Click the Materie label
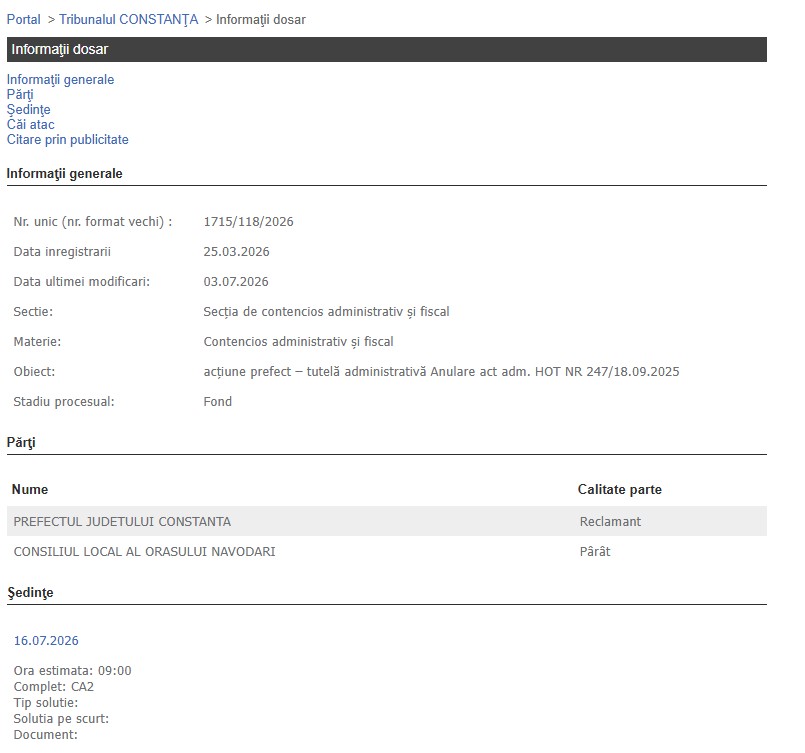 [x=37, y=342]
